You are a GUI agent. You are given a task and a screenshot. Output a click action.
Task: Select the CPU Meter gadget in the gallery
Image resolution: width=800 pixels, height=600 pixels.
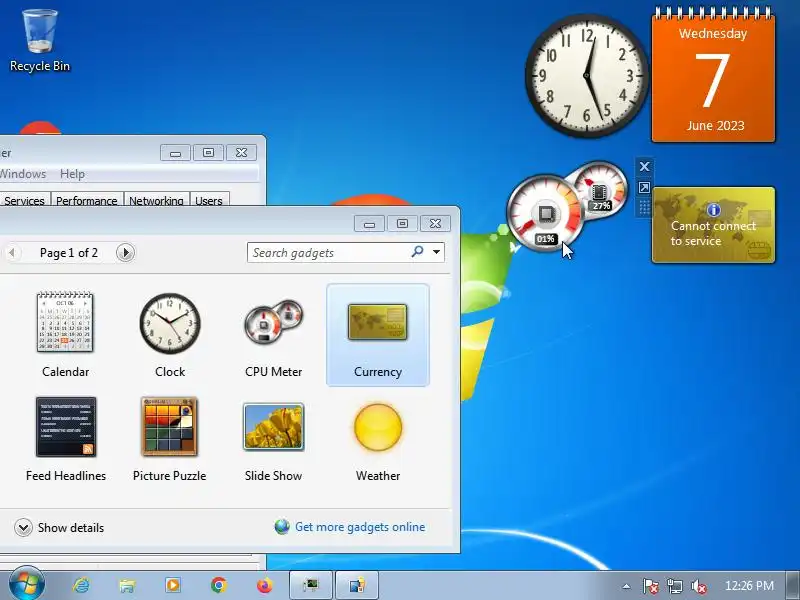(273, 334)
